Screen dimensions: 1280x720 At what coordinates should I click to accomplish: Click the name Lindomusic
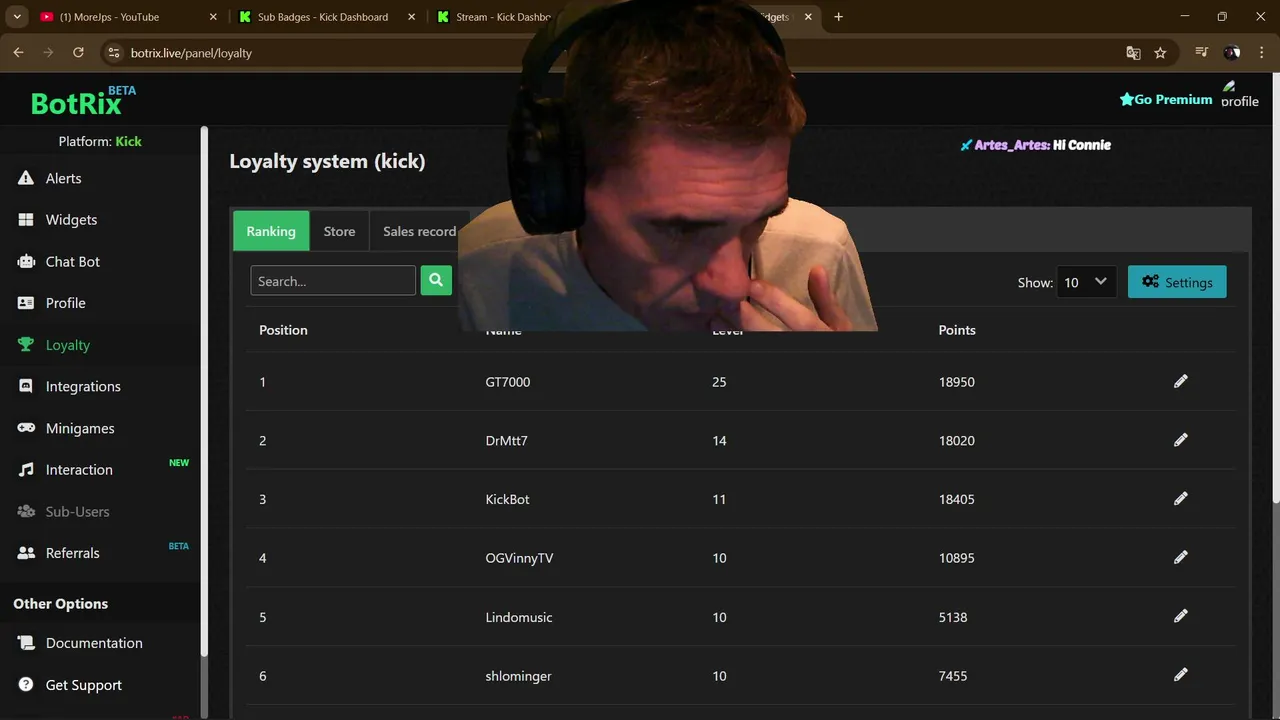(519, 617)
